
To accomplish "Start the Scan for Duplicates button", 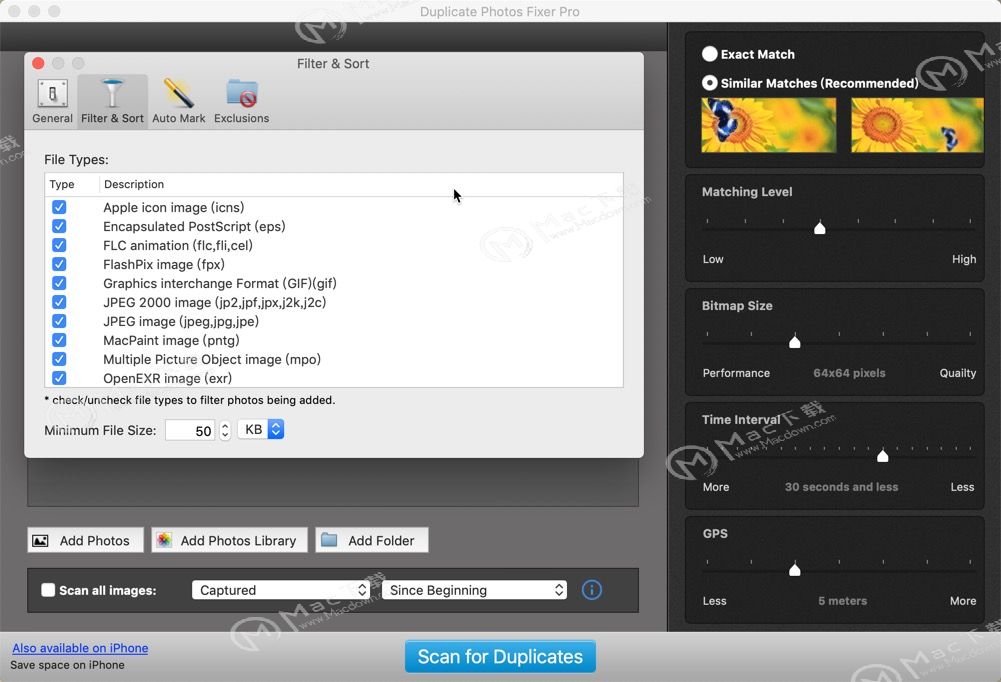I will coord(500,656).
